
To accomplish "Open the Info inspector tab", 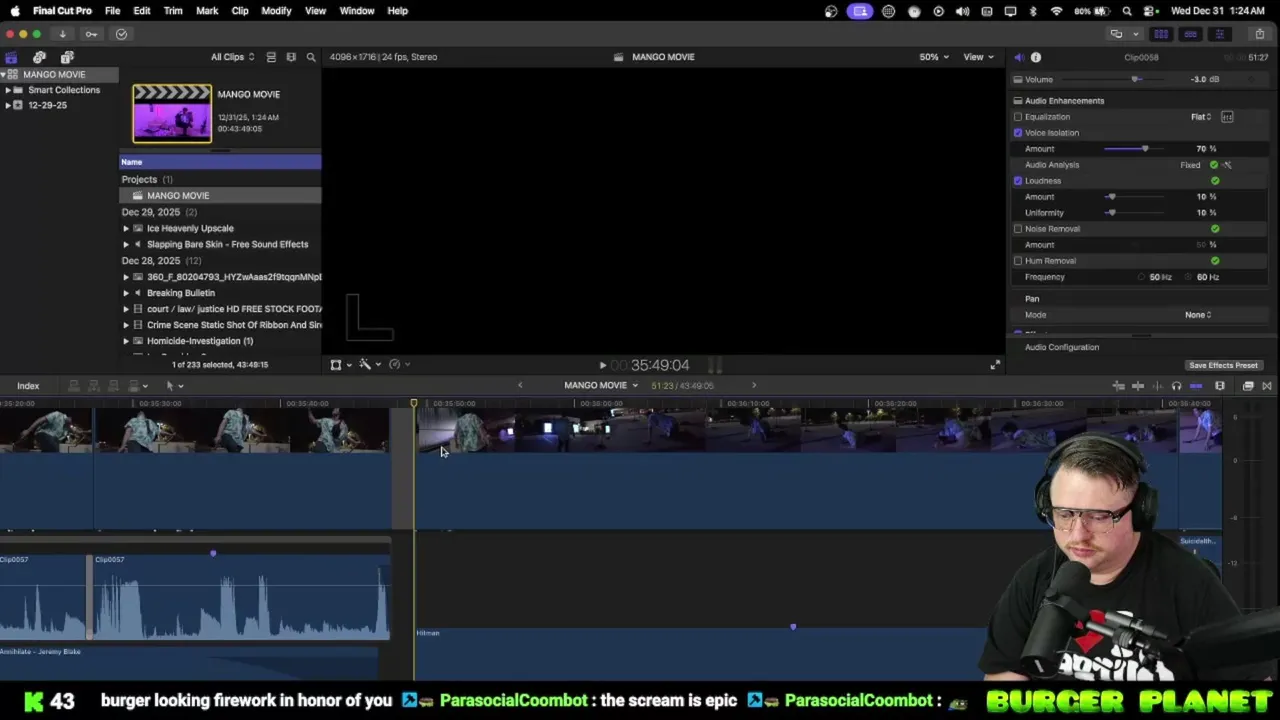I will [x=1036, y=57].
